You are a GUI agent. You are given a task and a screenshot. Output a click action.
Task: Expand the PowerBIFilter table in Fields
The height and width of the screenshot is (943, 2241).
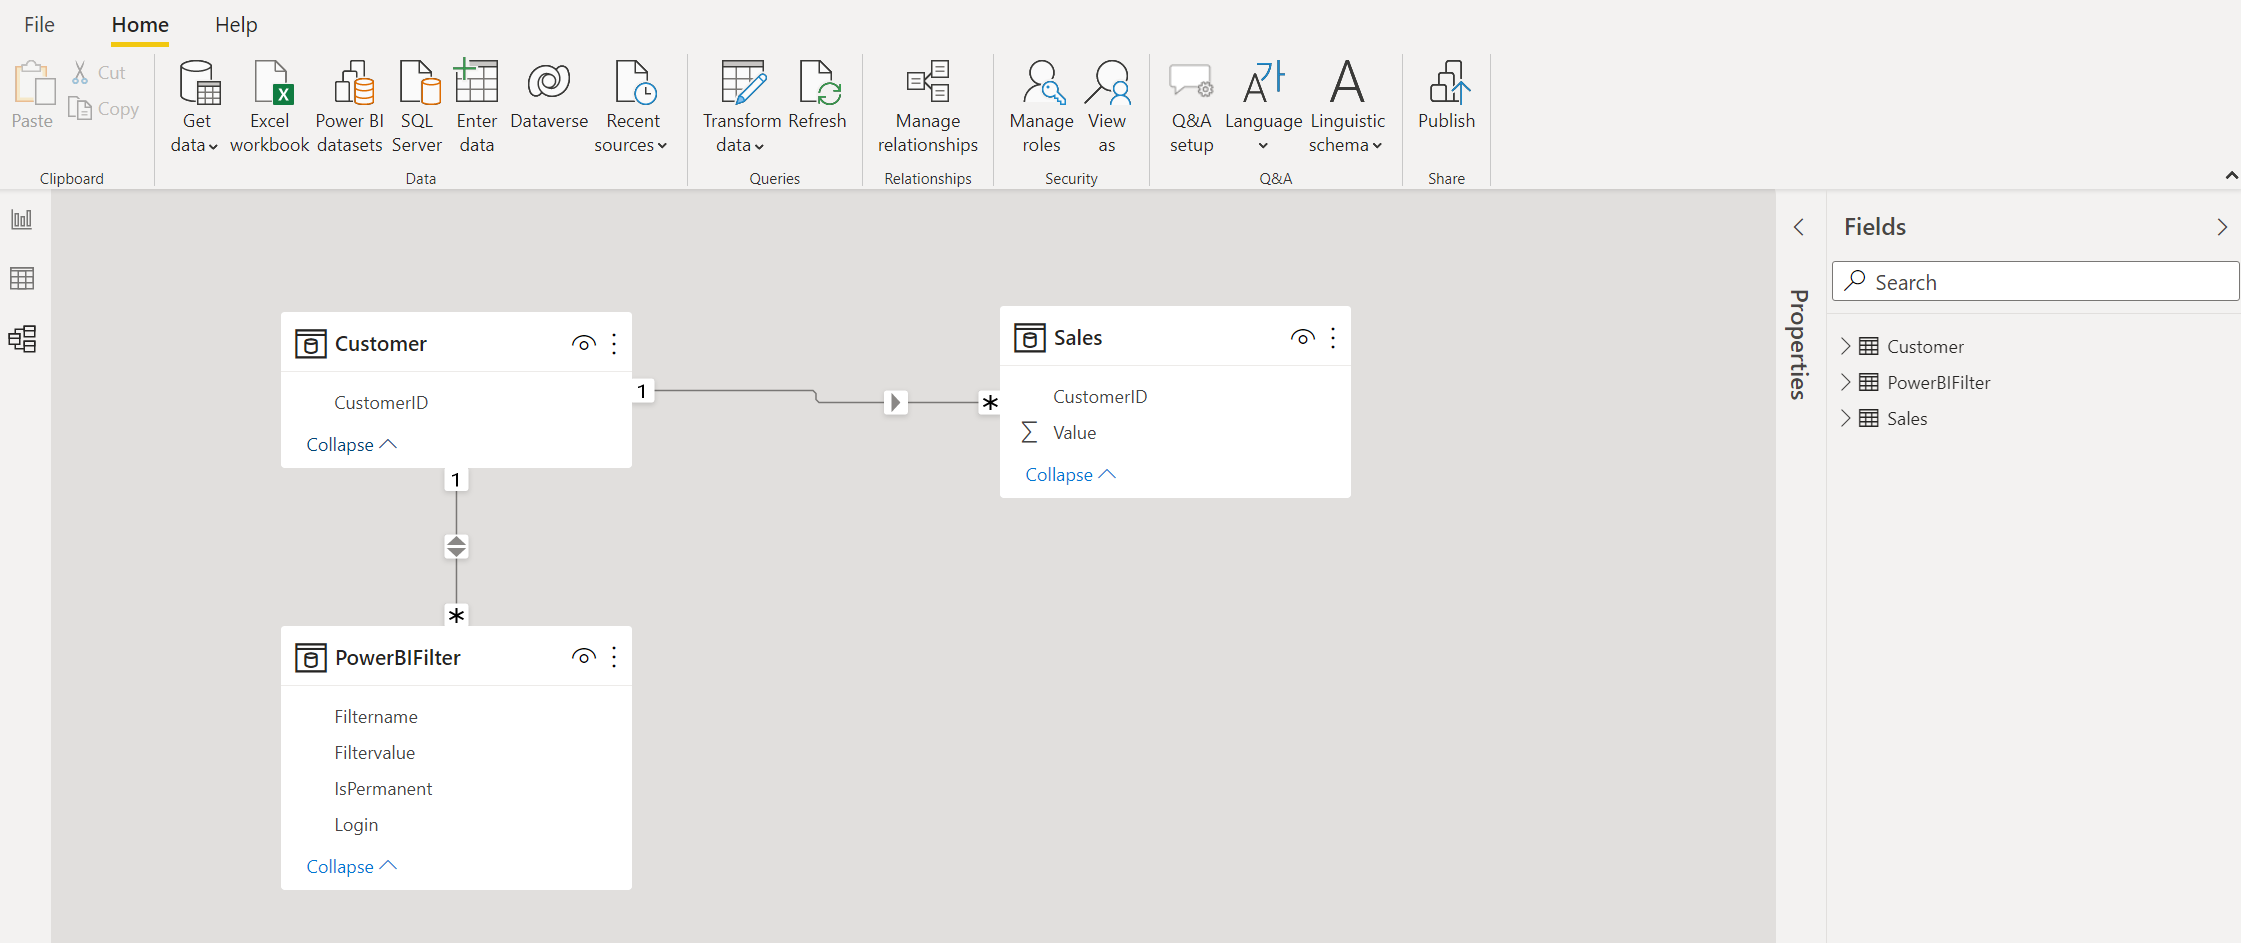[1846, 383]
